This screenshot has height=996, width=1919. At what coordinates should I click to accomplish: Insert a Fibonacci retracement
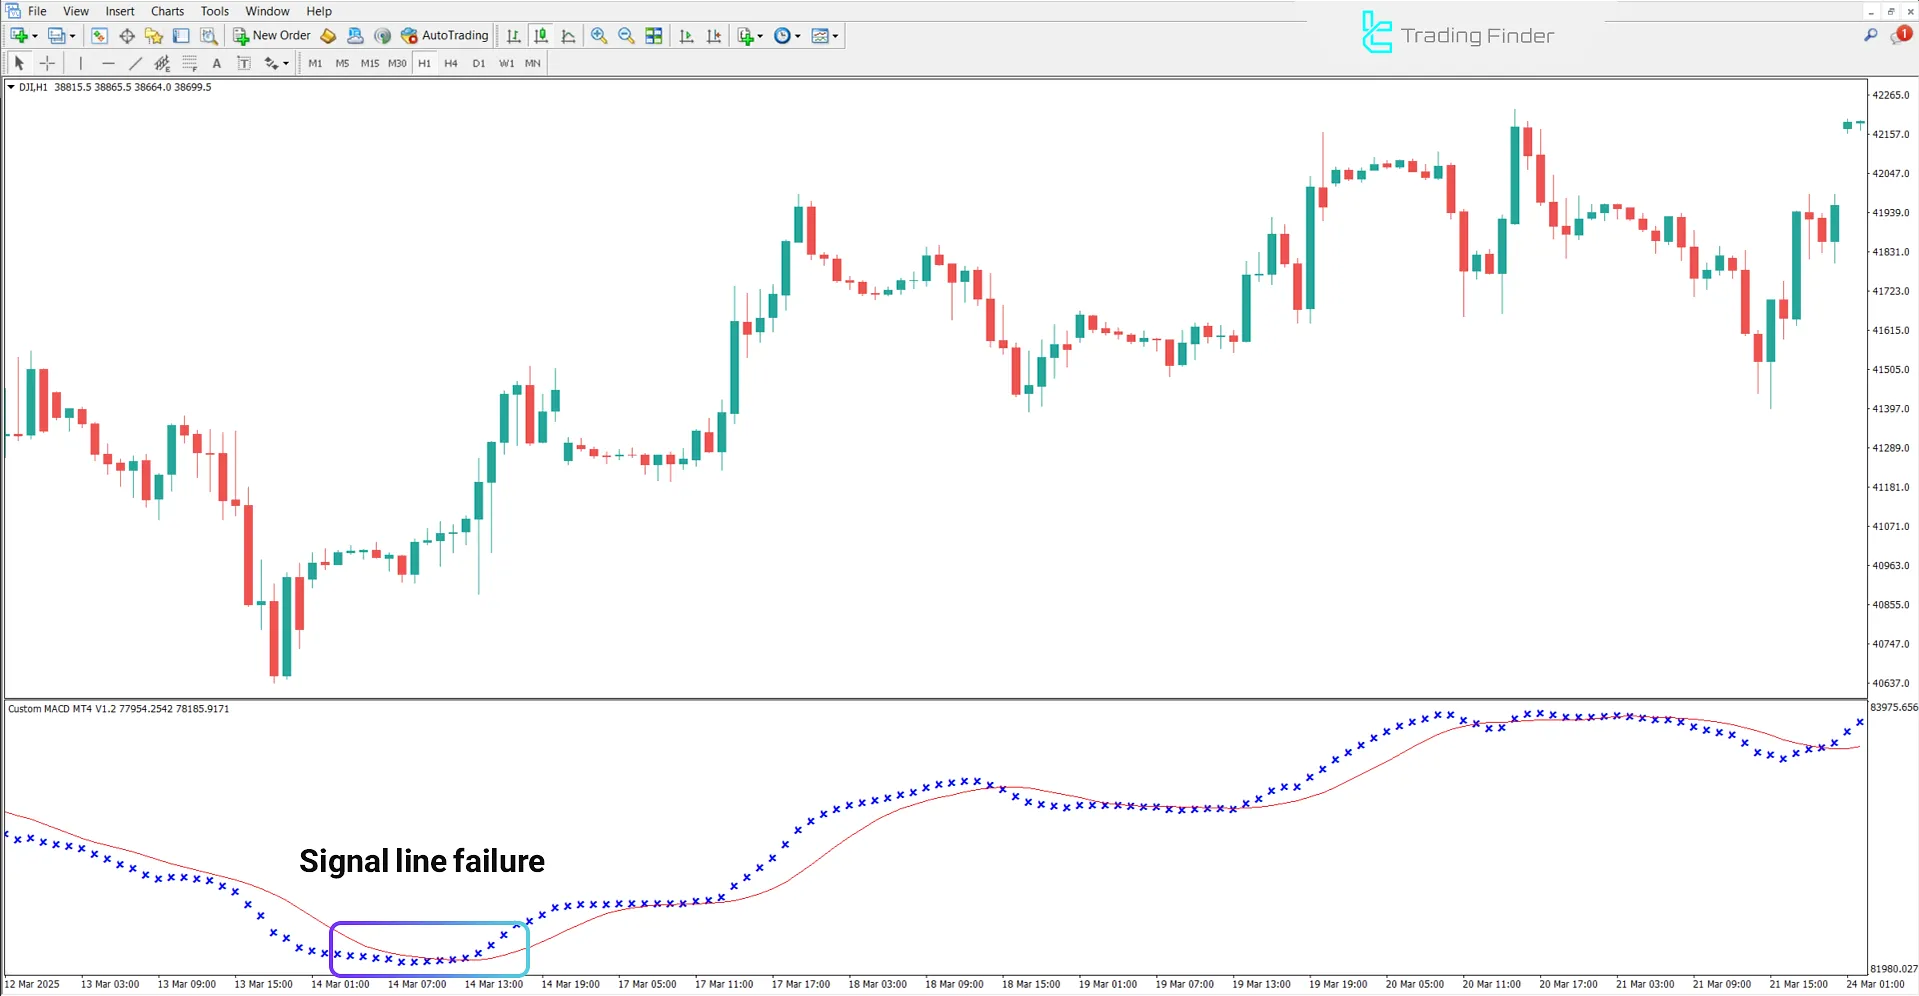tap(188, 62)
